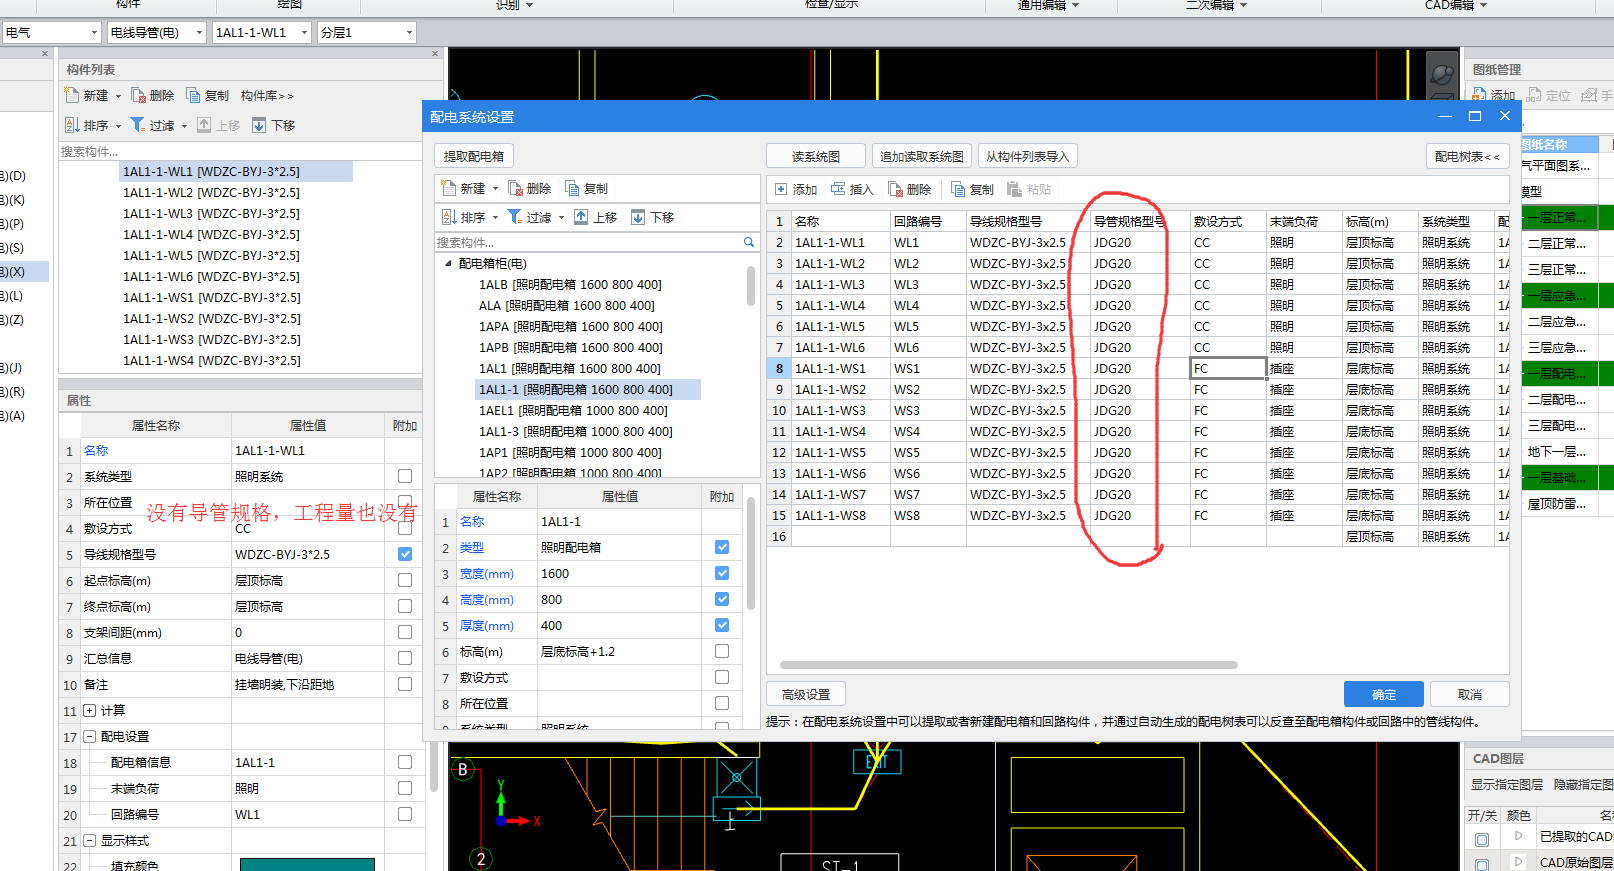Screen dimensions: 1614x871
Task: Click 添加 icon above circuit table
Action: [781, 189]
